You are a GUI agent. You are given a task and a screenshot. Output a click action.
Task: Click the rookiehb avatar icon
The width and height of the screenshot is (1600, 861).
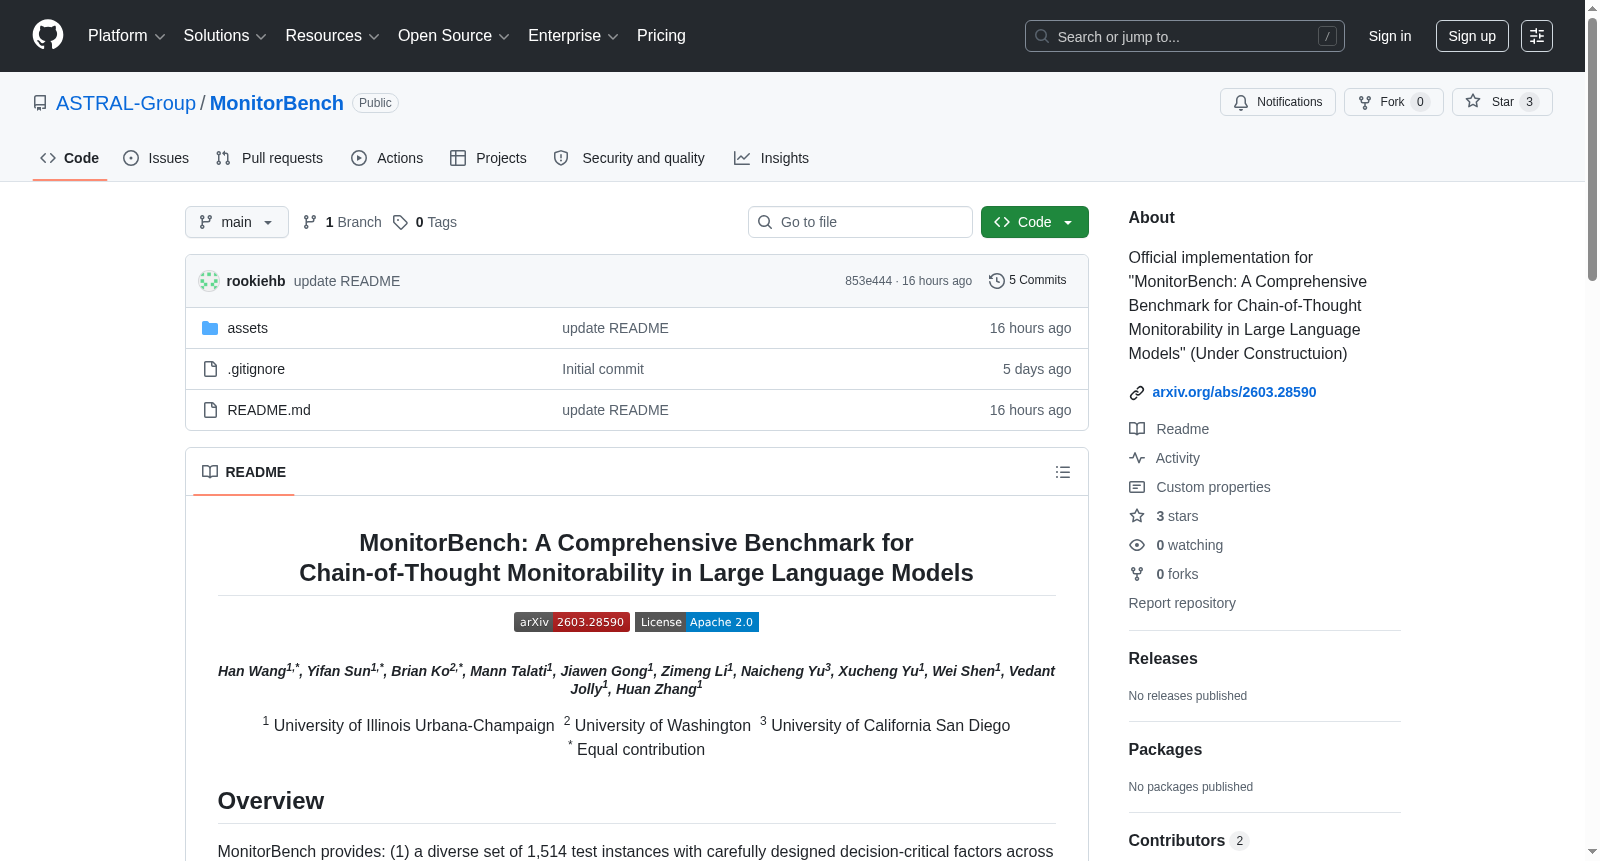209,281
